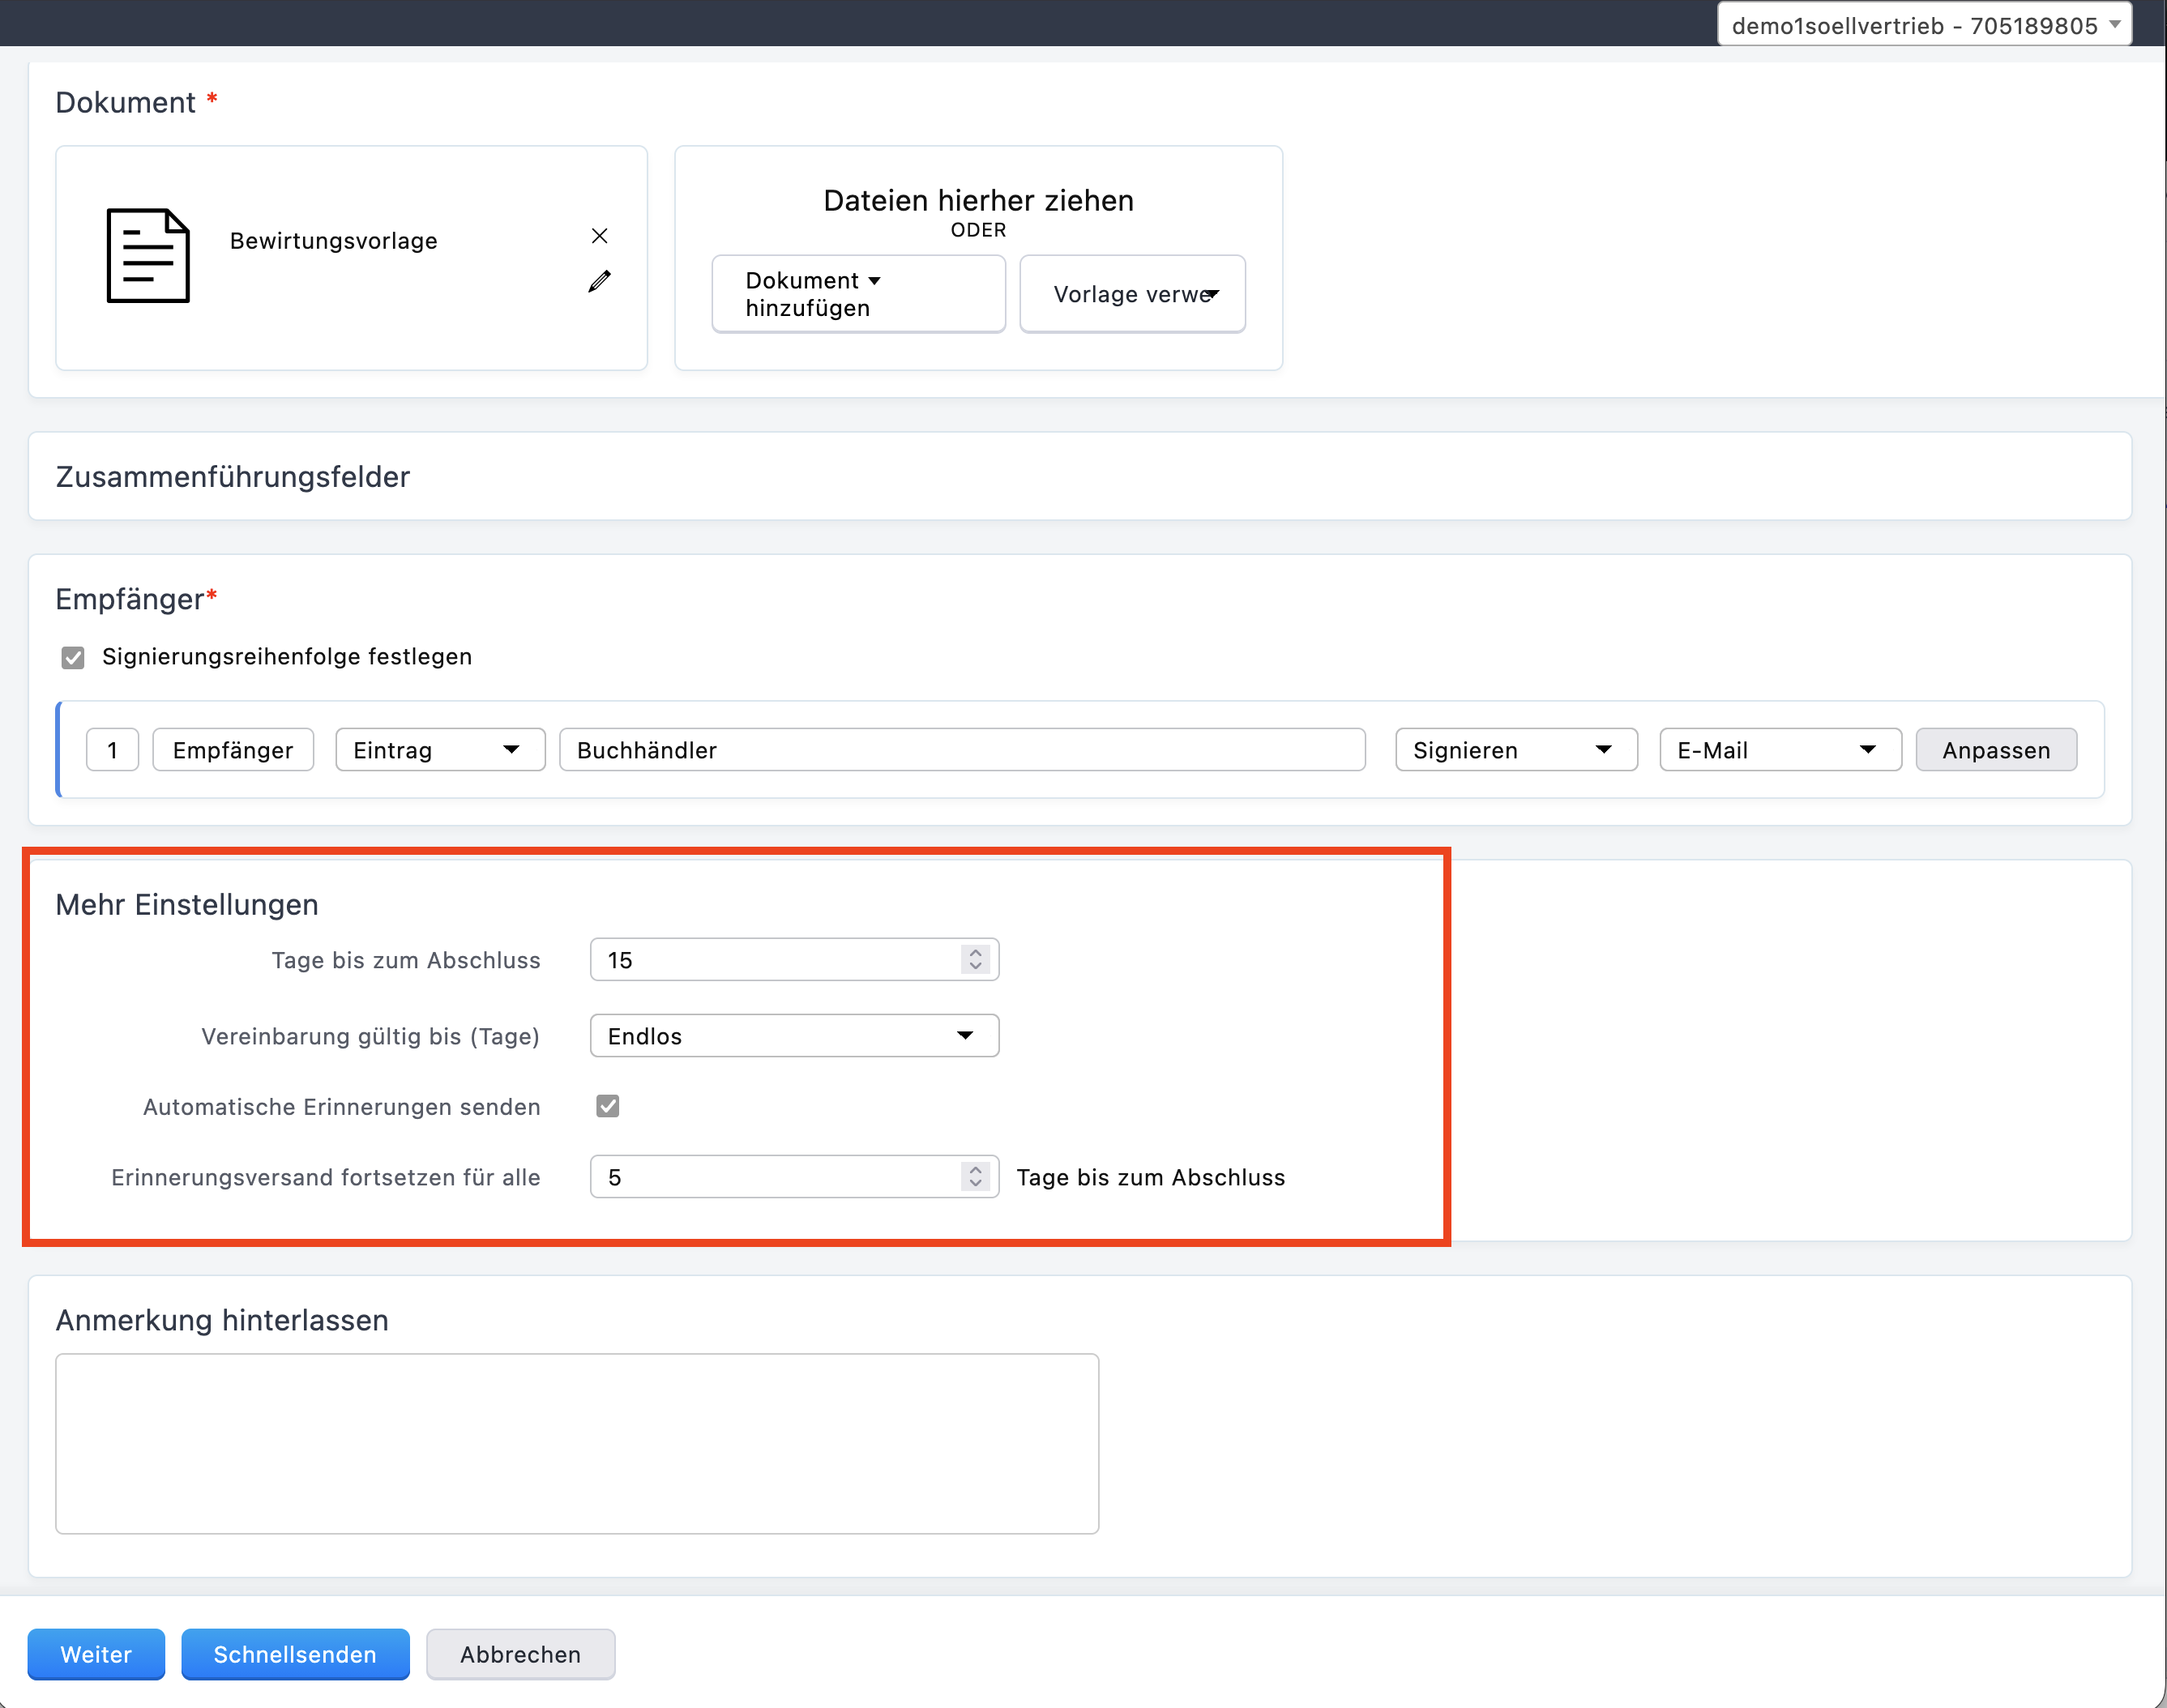Screen dimensions: 2167x1708
Task: Click the Anpassen button
Action: click(1996, 750)
